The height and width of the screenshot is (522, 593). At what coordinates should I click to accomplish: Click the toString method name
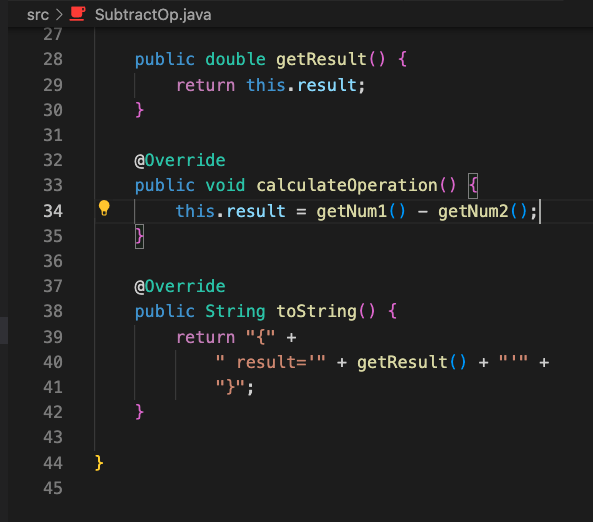(316, 312)
